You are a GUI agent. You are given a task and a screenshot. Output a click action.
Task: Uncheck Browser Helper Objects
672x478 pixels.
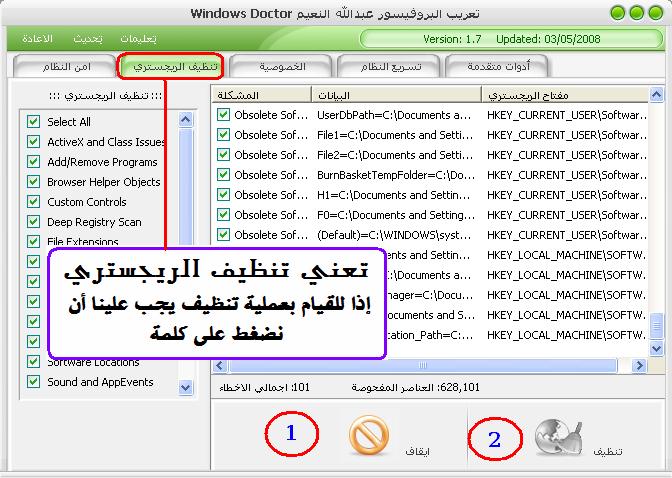pos(33,182)
